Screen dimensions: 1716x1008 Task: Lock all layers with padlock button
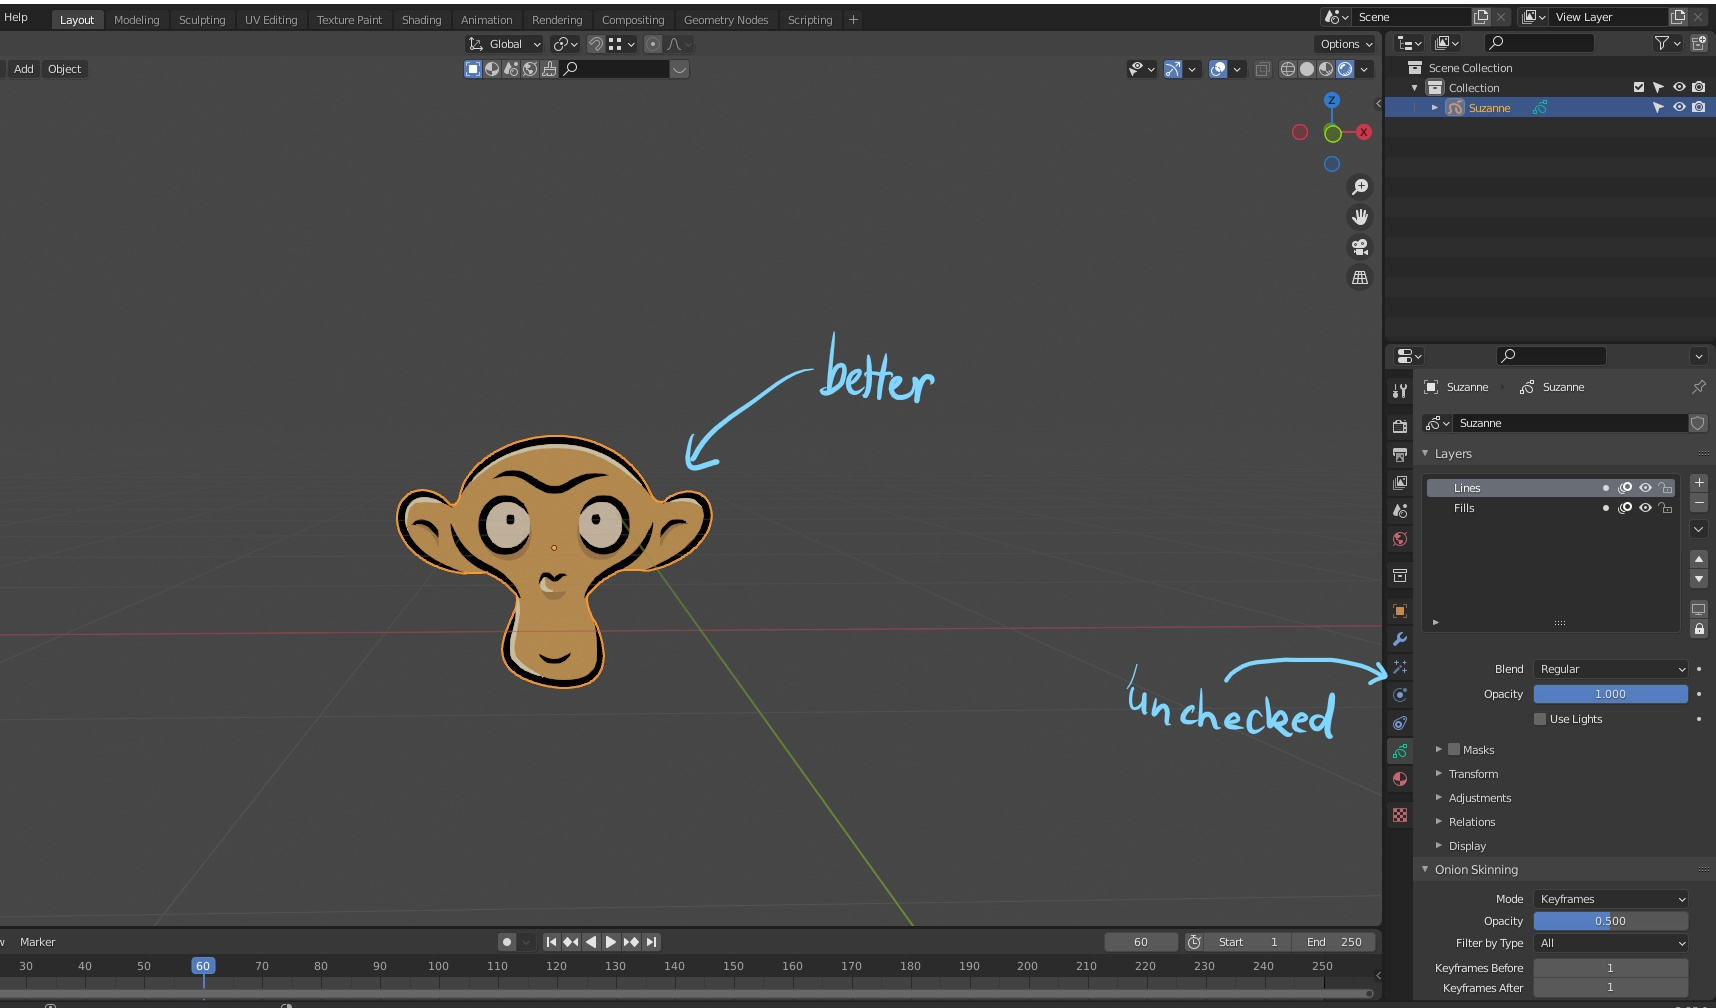1699,629
